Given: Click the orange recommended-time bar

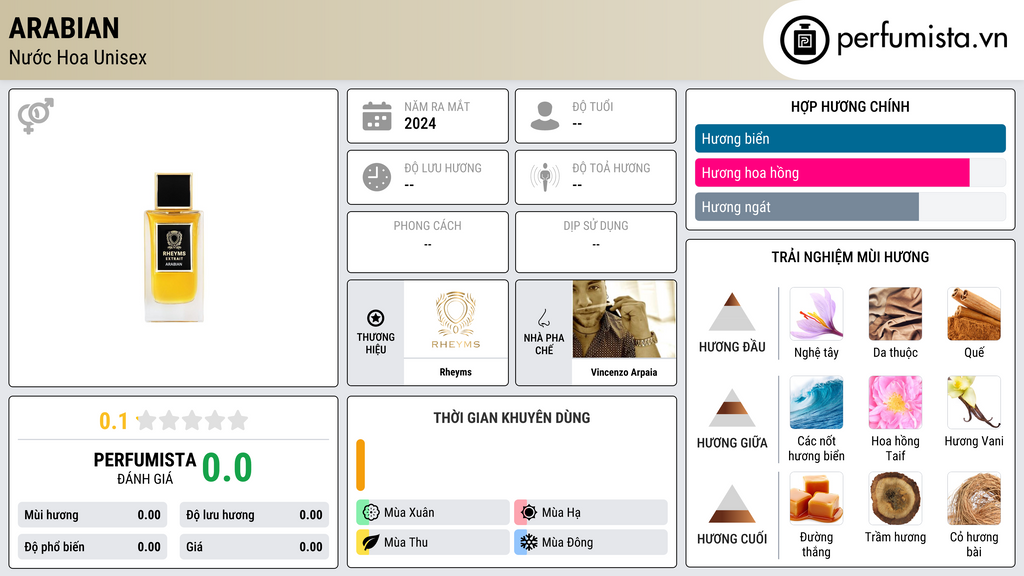Looking at the screenshot, I should [360, 465].
